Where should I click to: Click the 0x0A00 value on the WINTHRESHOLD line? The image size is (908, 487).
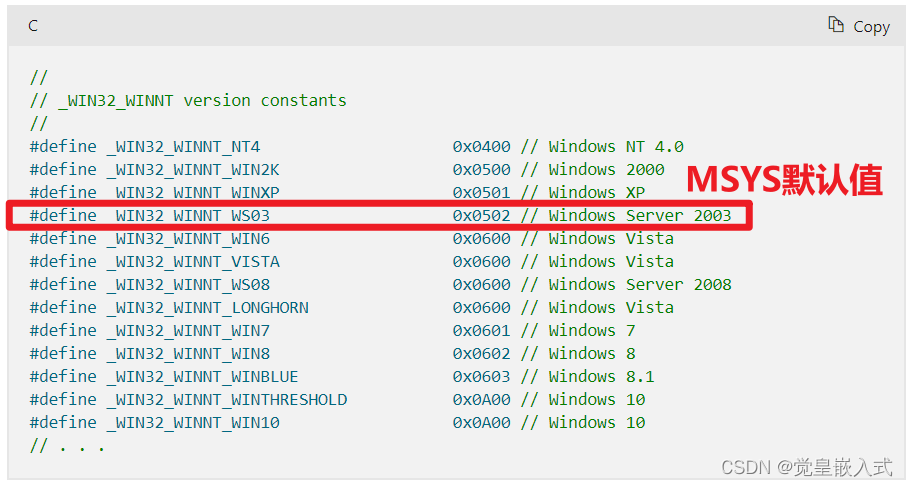pyautogui.click(x=482, y=400)
